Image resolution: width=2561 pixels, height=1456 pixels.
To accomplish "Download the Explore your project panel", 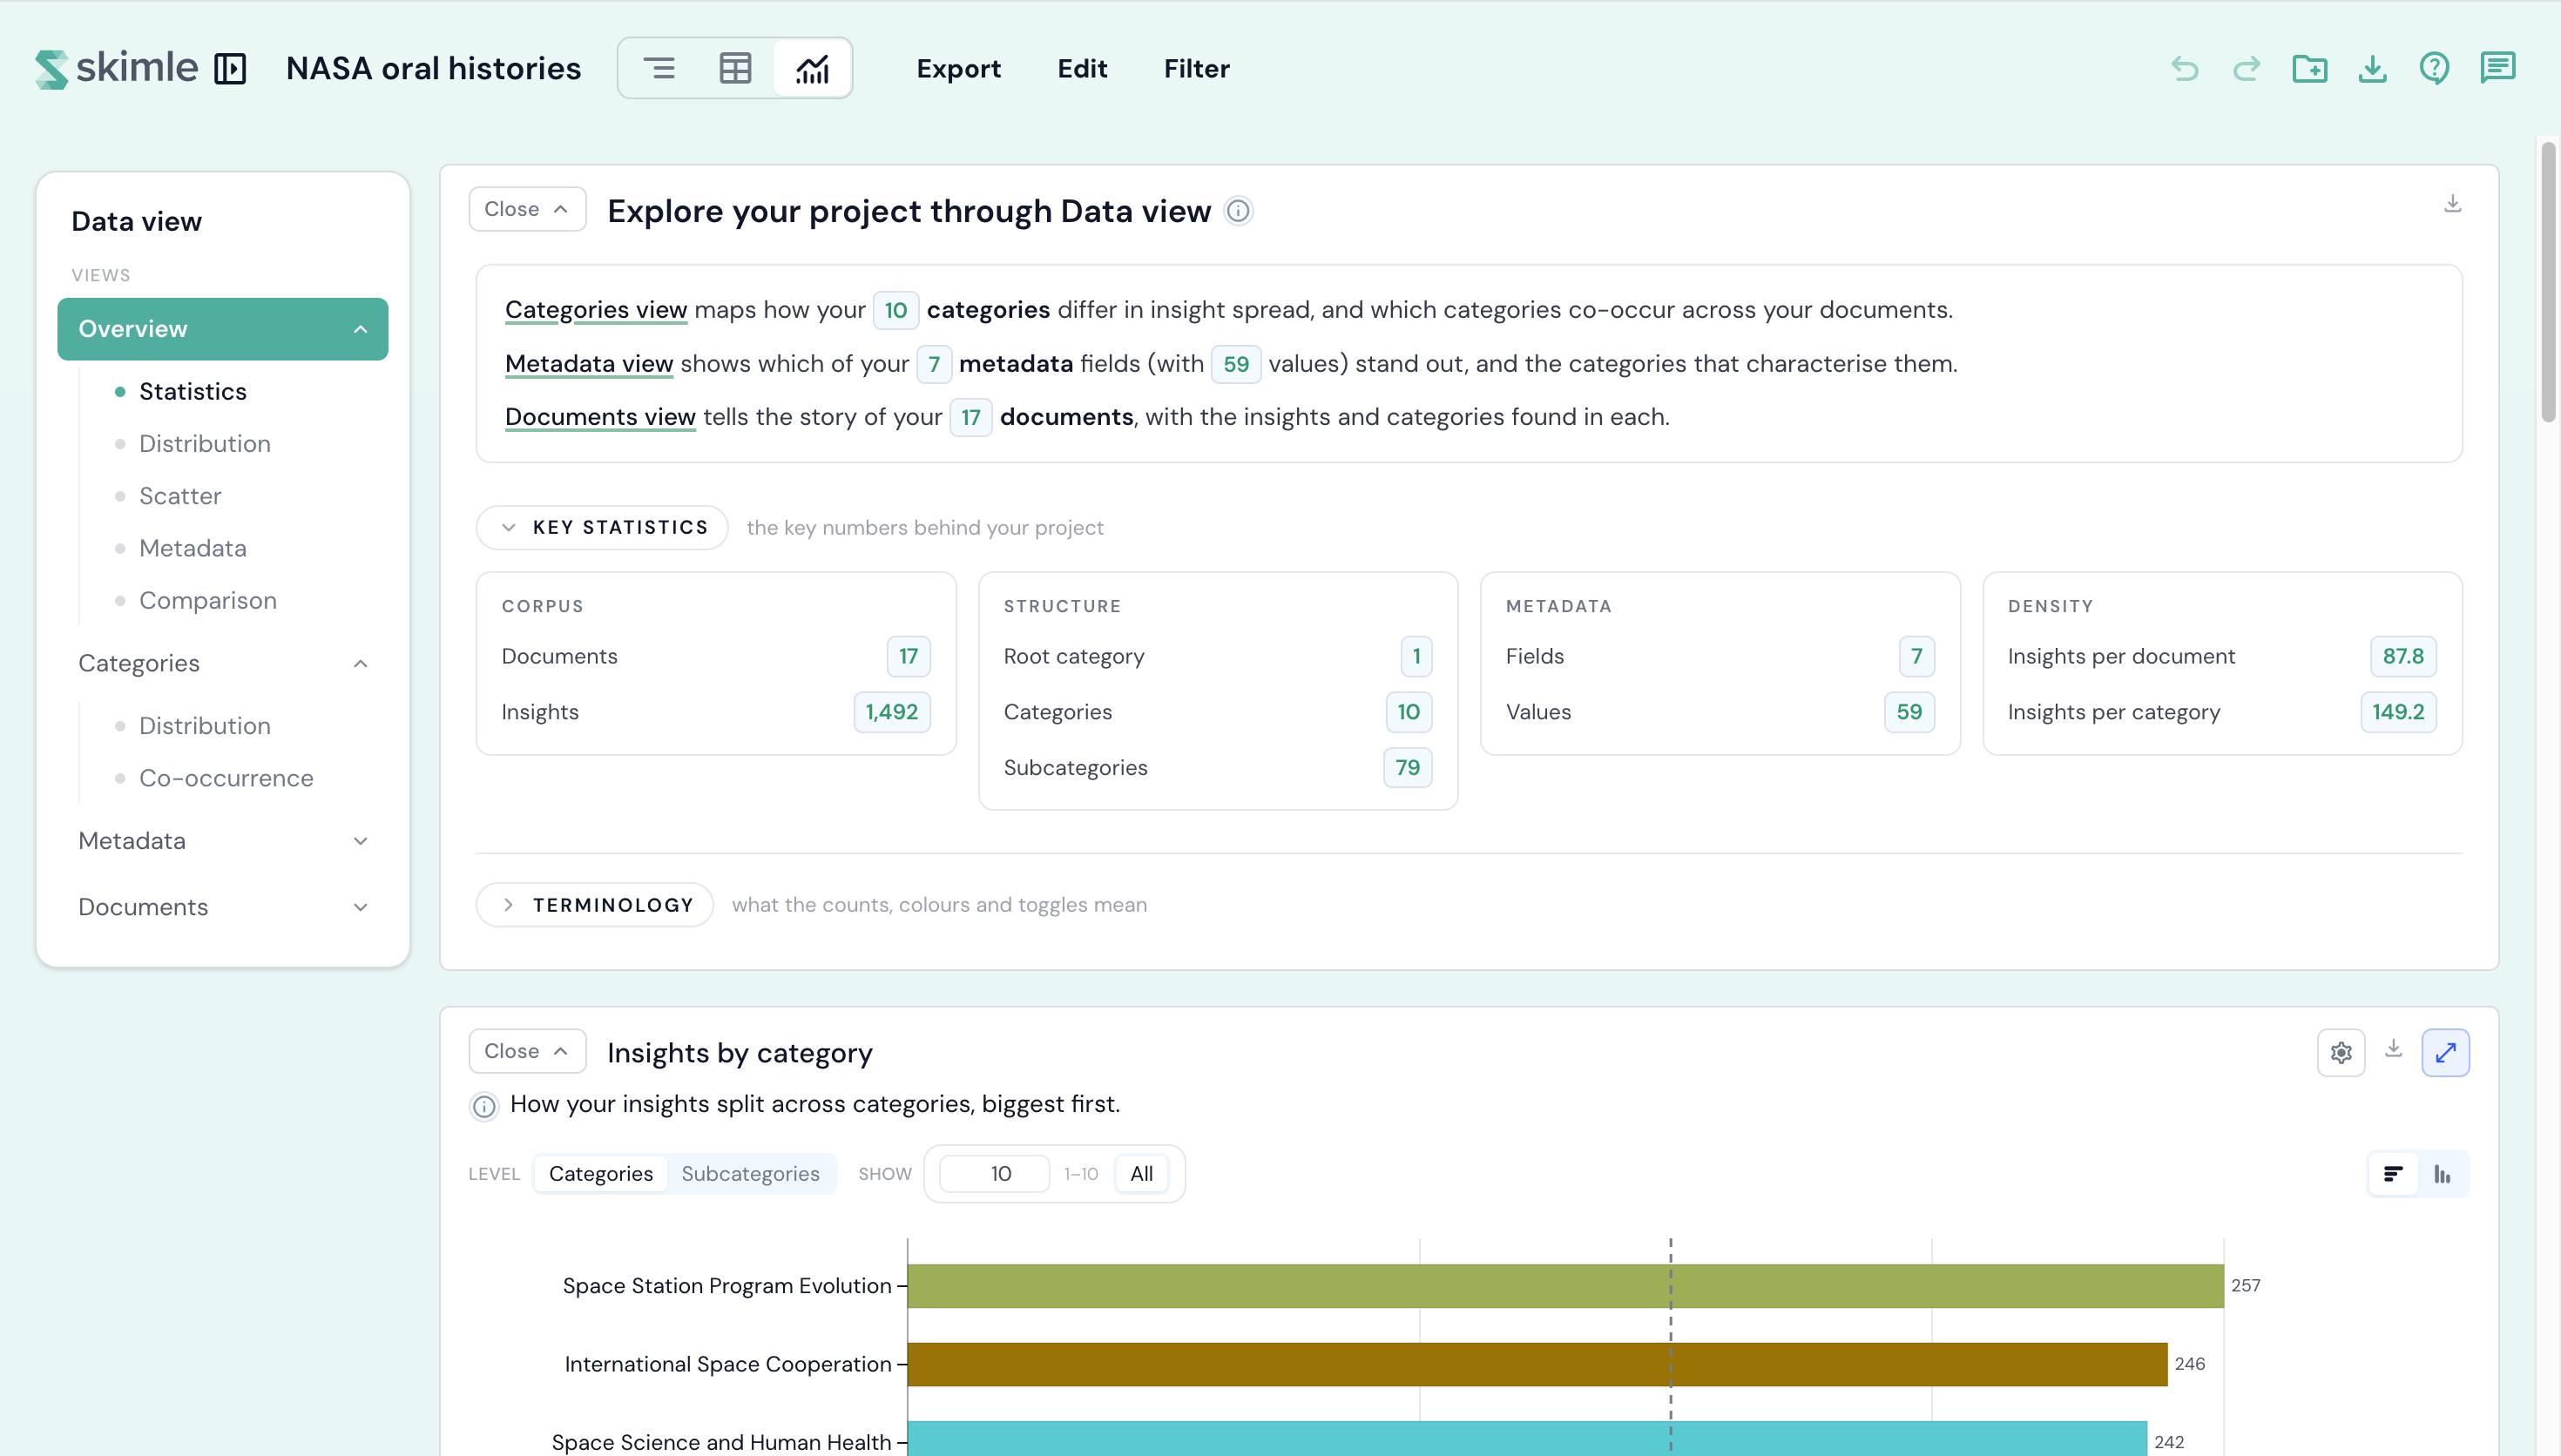I will [2452, 204].
